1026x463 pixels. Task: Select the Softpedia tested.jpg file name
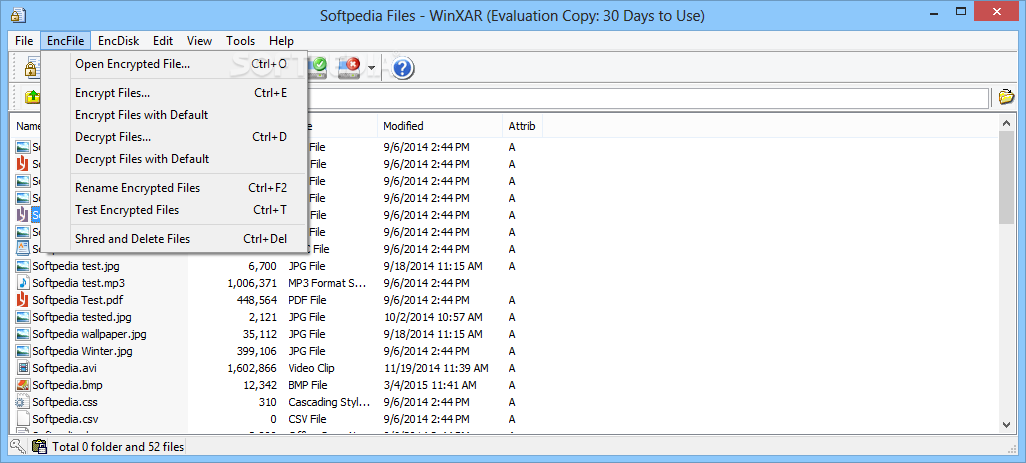tap(82, 317)
